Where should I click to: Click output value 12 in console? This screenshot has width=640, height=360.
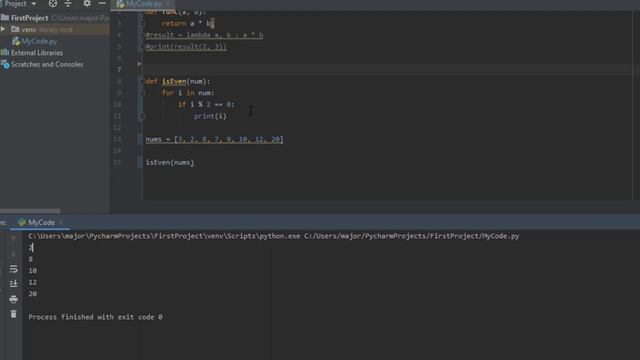[x=33, y=282]
